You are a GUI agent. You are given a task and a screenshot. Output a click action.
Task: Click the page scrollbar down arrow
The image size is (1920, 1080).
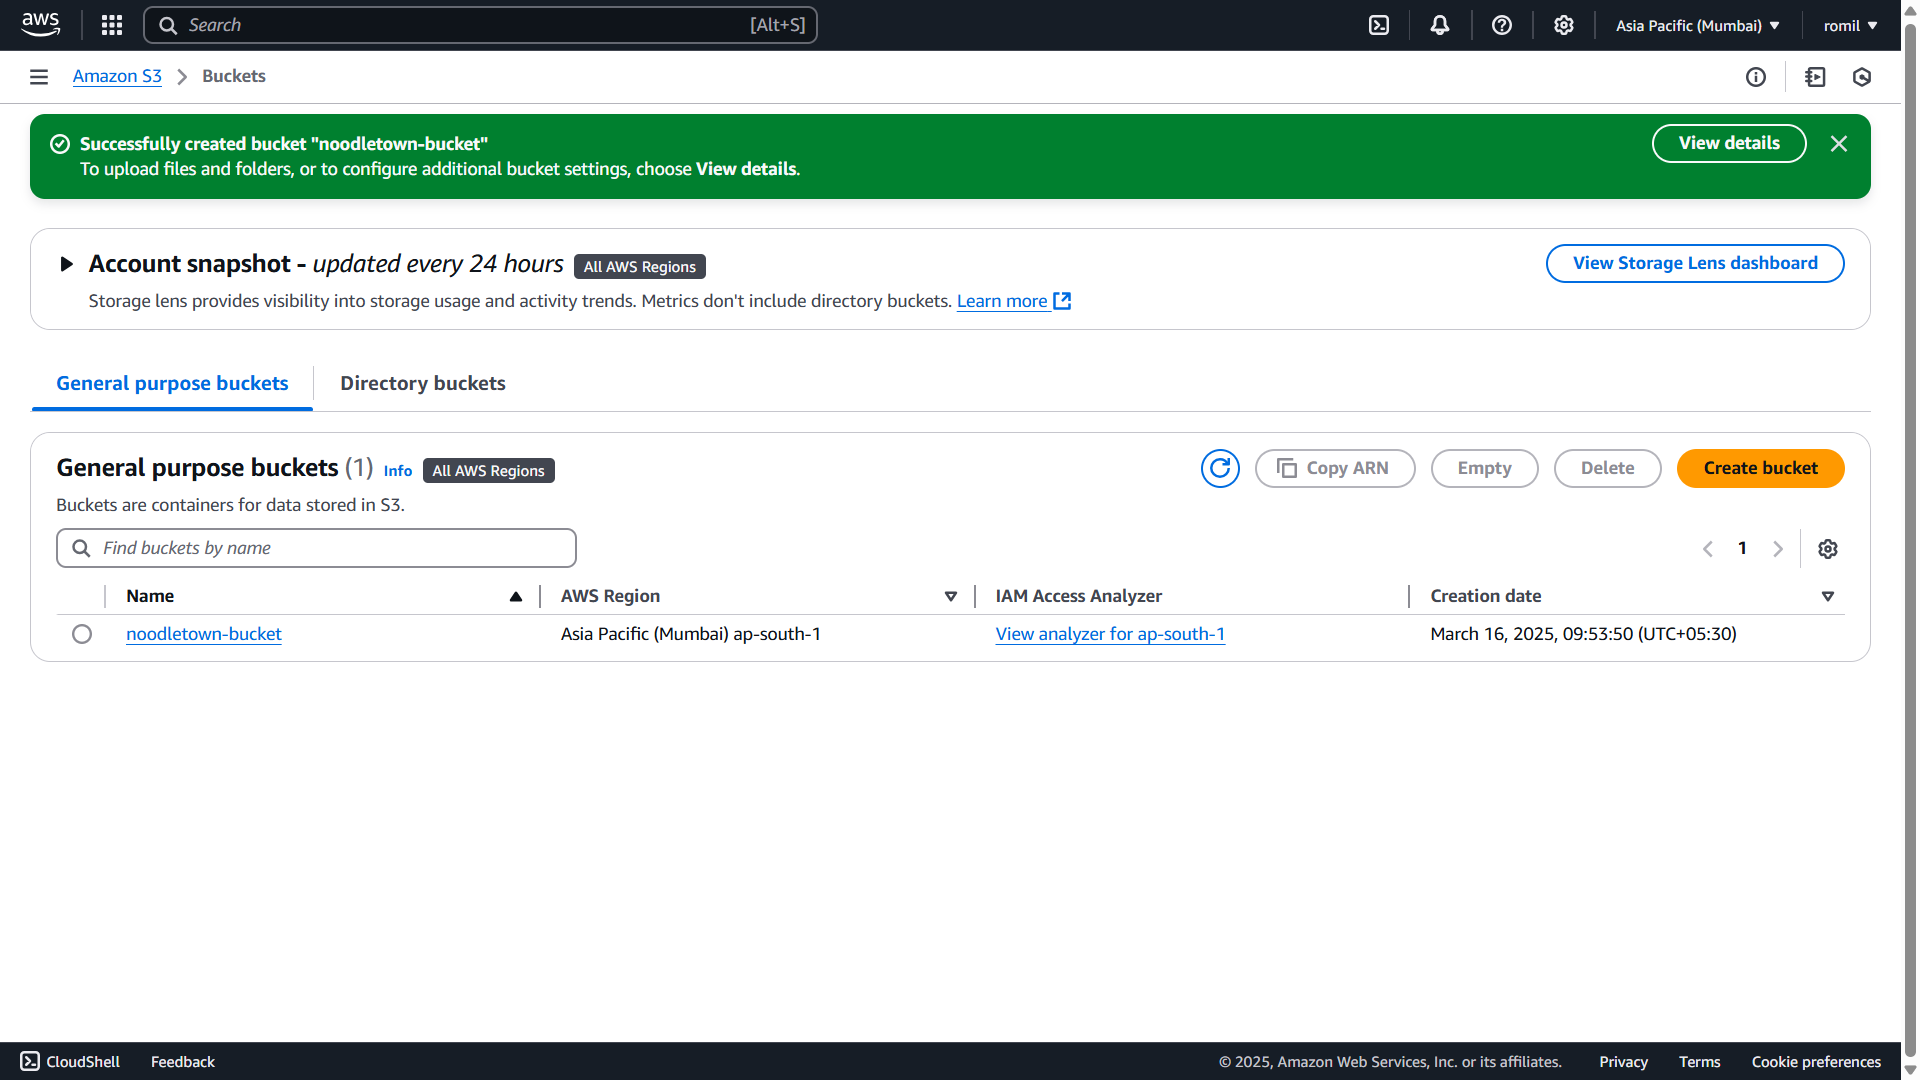pos(1910,1070)
